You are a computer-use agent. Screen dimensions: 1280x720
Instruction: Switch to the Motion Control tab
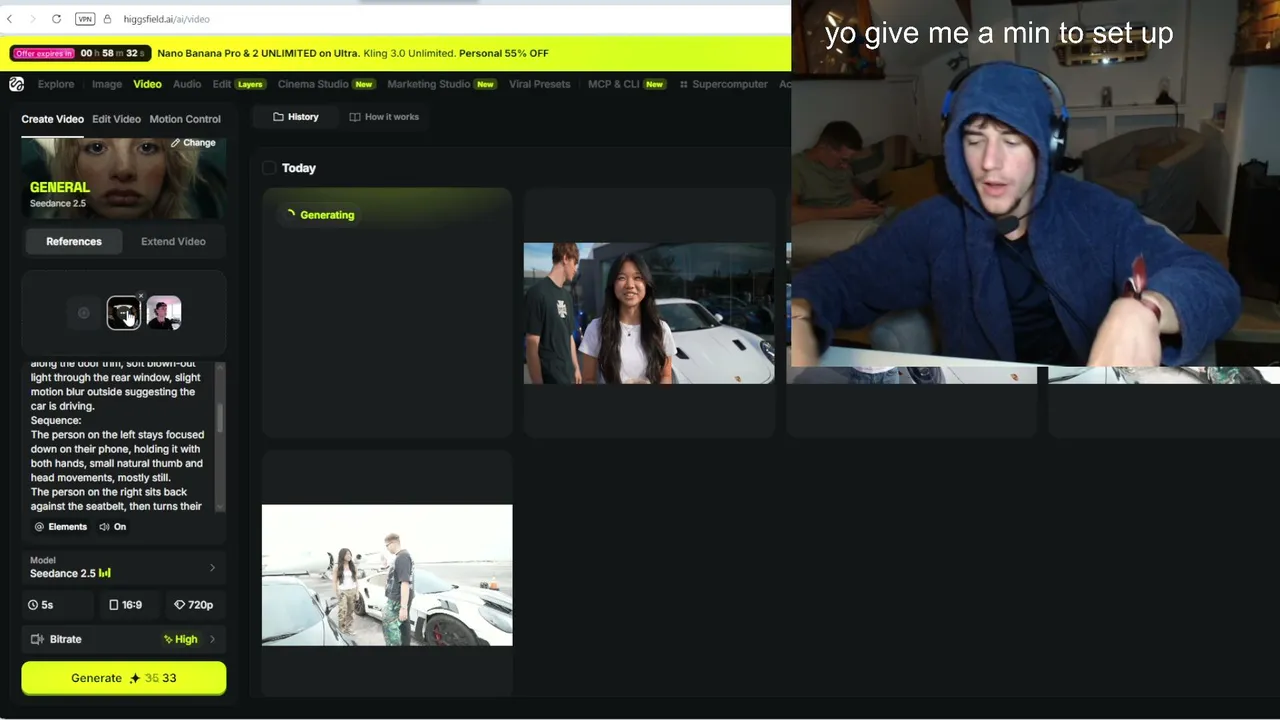(185, 119)
